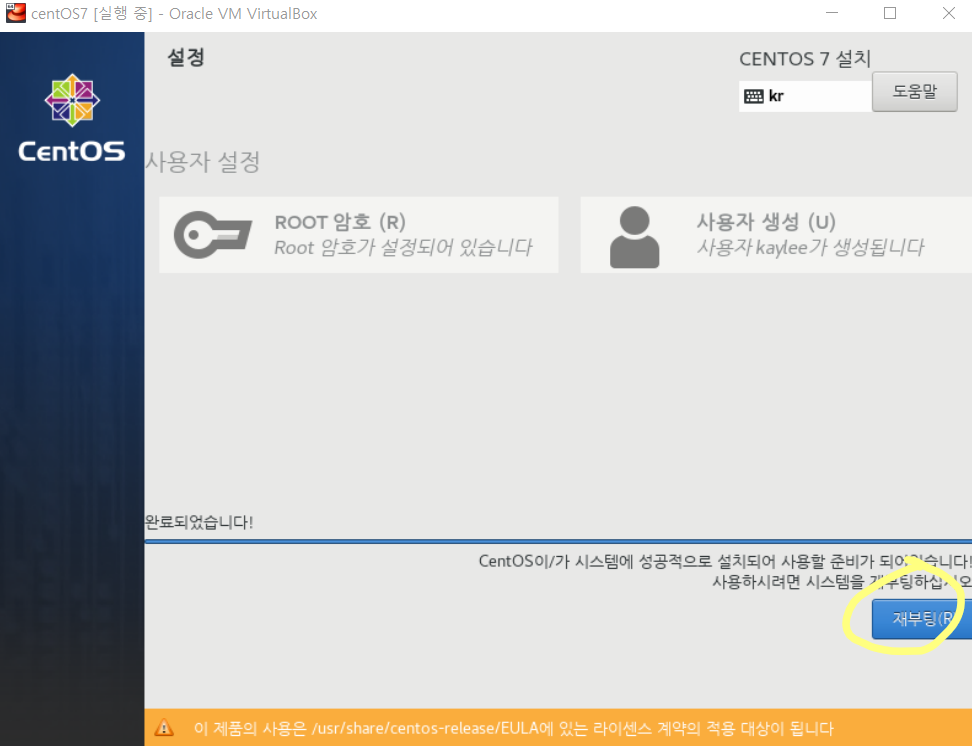Open the 도움말 help button
Image resolution: width=972 pixels, height=746 pixels.
[x=914, y=92]
